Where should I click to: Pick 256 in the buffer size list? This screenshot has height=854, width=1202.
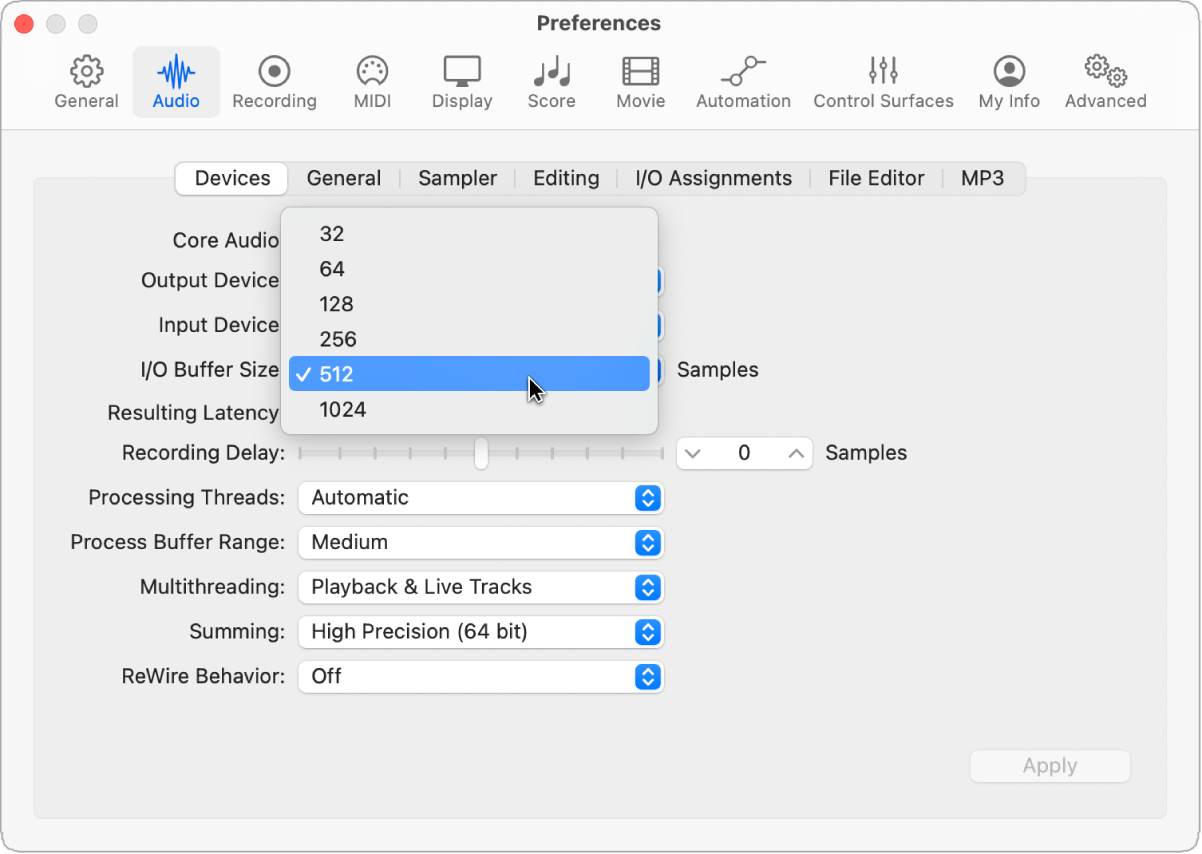tap(469, 339)
